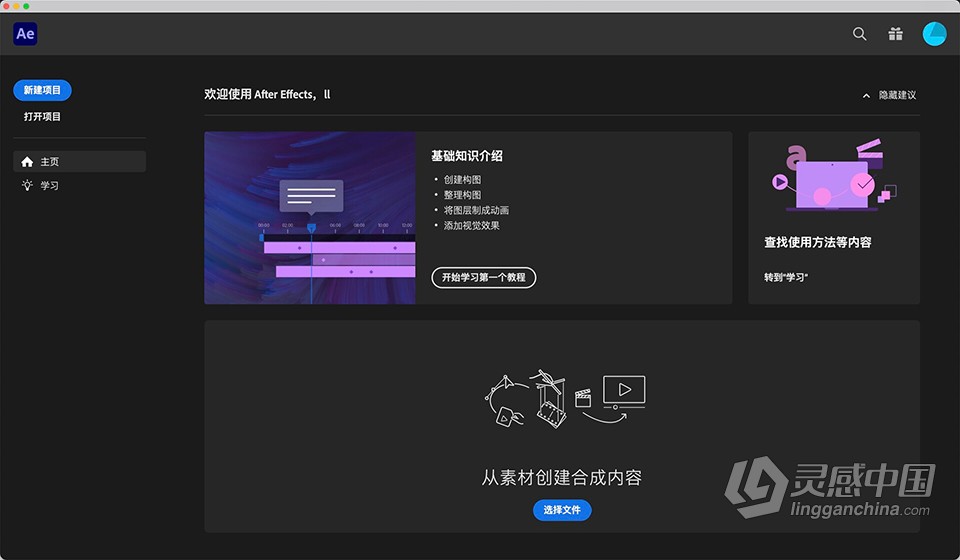Click the 添加视觉效果 bullet text
Screen dimensions: 960x560
point(471,225)
